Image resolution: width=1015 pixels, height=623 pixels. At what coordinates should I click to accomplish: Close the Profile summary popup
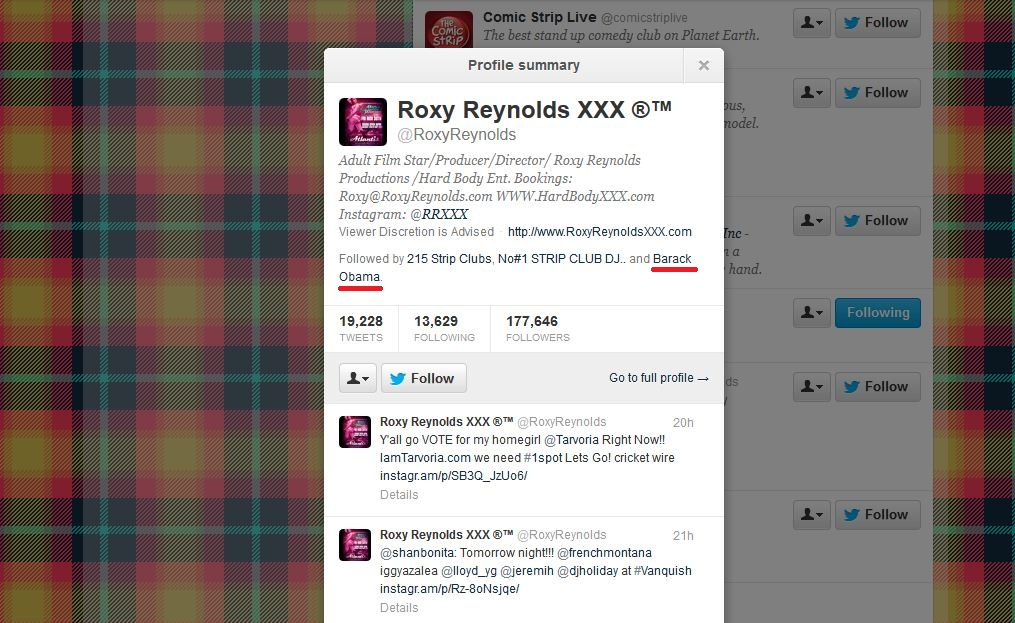click(x=704, y=65)
